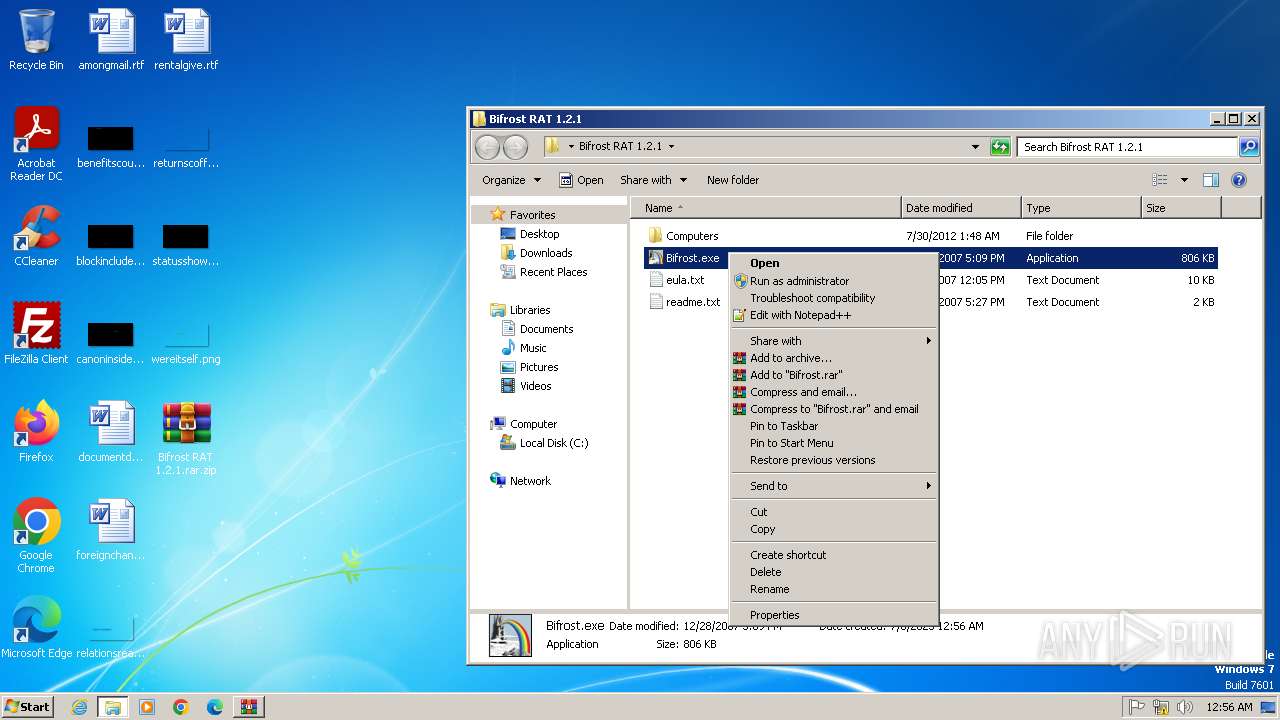Open the Share with toolbar dropdown
The width and height of the screenshot is (1280, 720).
click(653, 180)
